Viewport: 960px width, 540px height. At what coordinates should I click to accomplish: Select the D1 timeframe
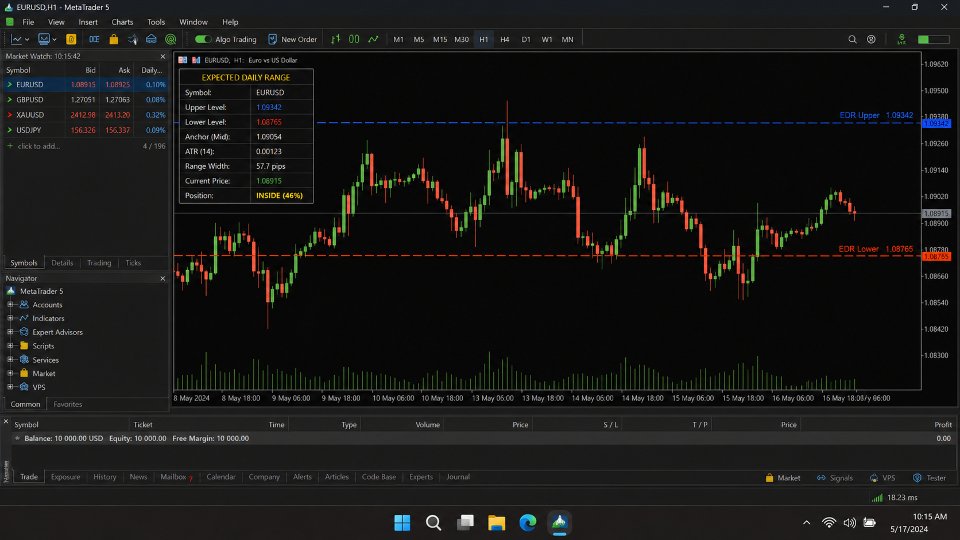click(526, 39)
